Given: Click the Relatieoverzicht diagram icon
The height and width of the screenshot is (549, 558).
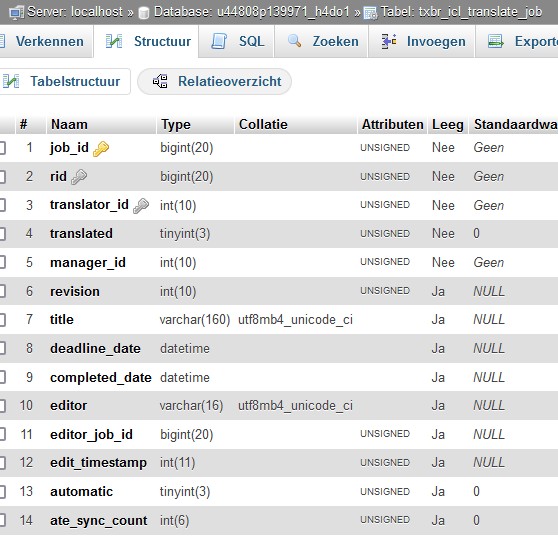Looking at the screenshot, I should (160, 81).
